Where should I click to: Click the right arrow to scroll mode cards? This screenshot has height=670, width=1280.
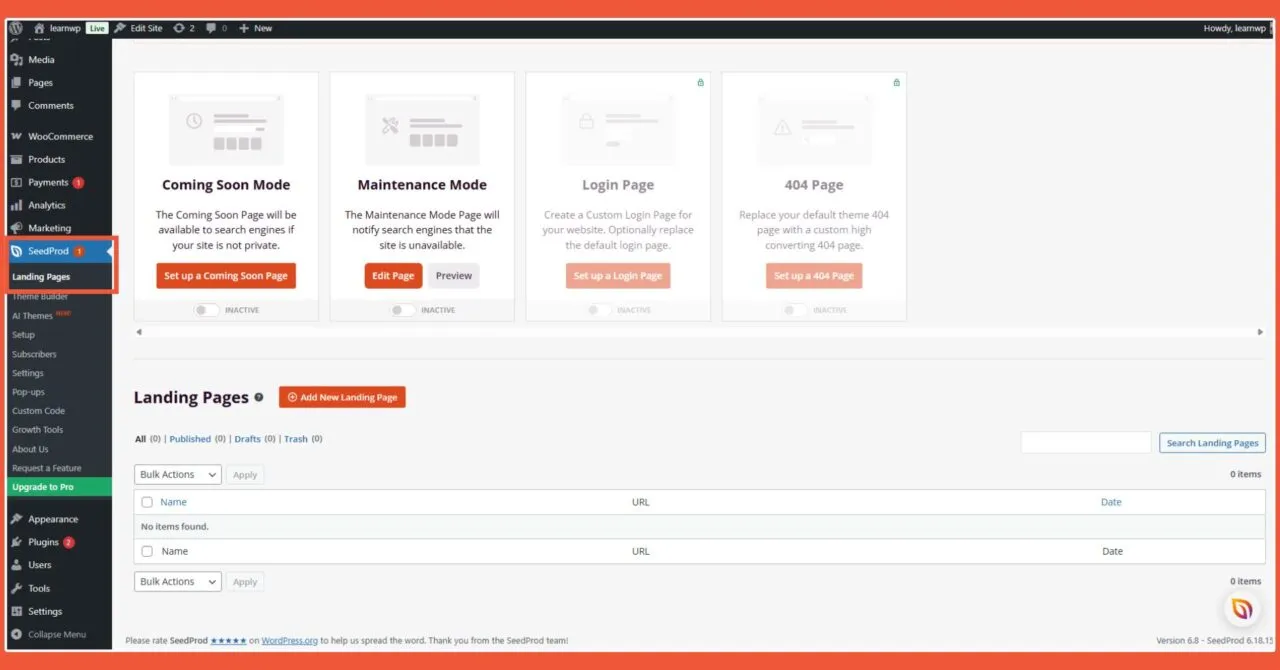point(1261,331)
